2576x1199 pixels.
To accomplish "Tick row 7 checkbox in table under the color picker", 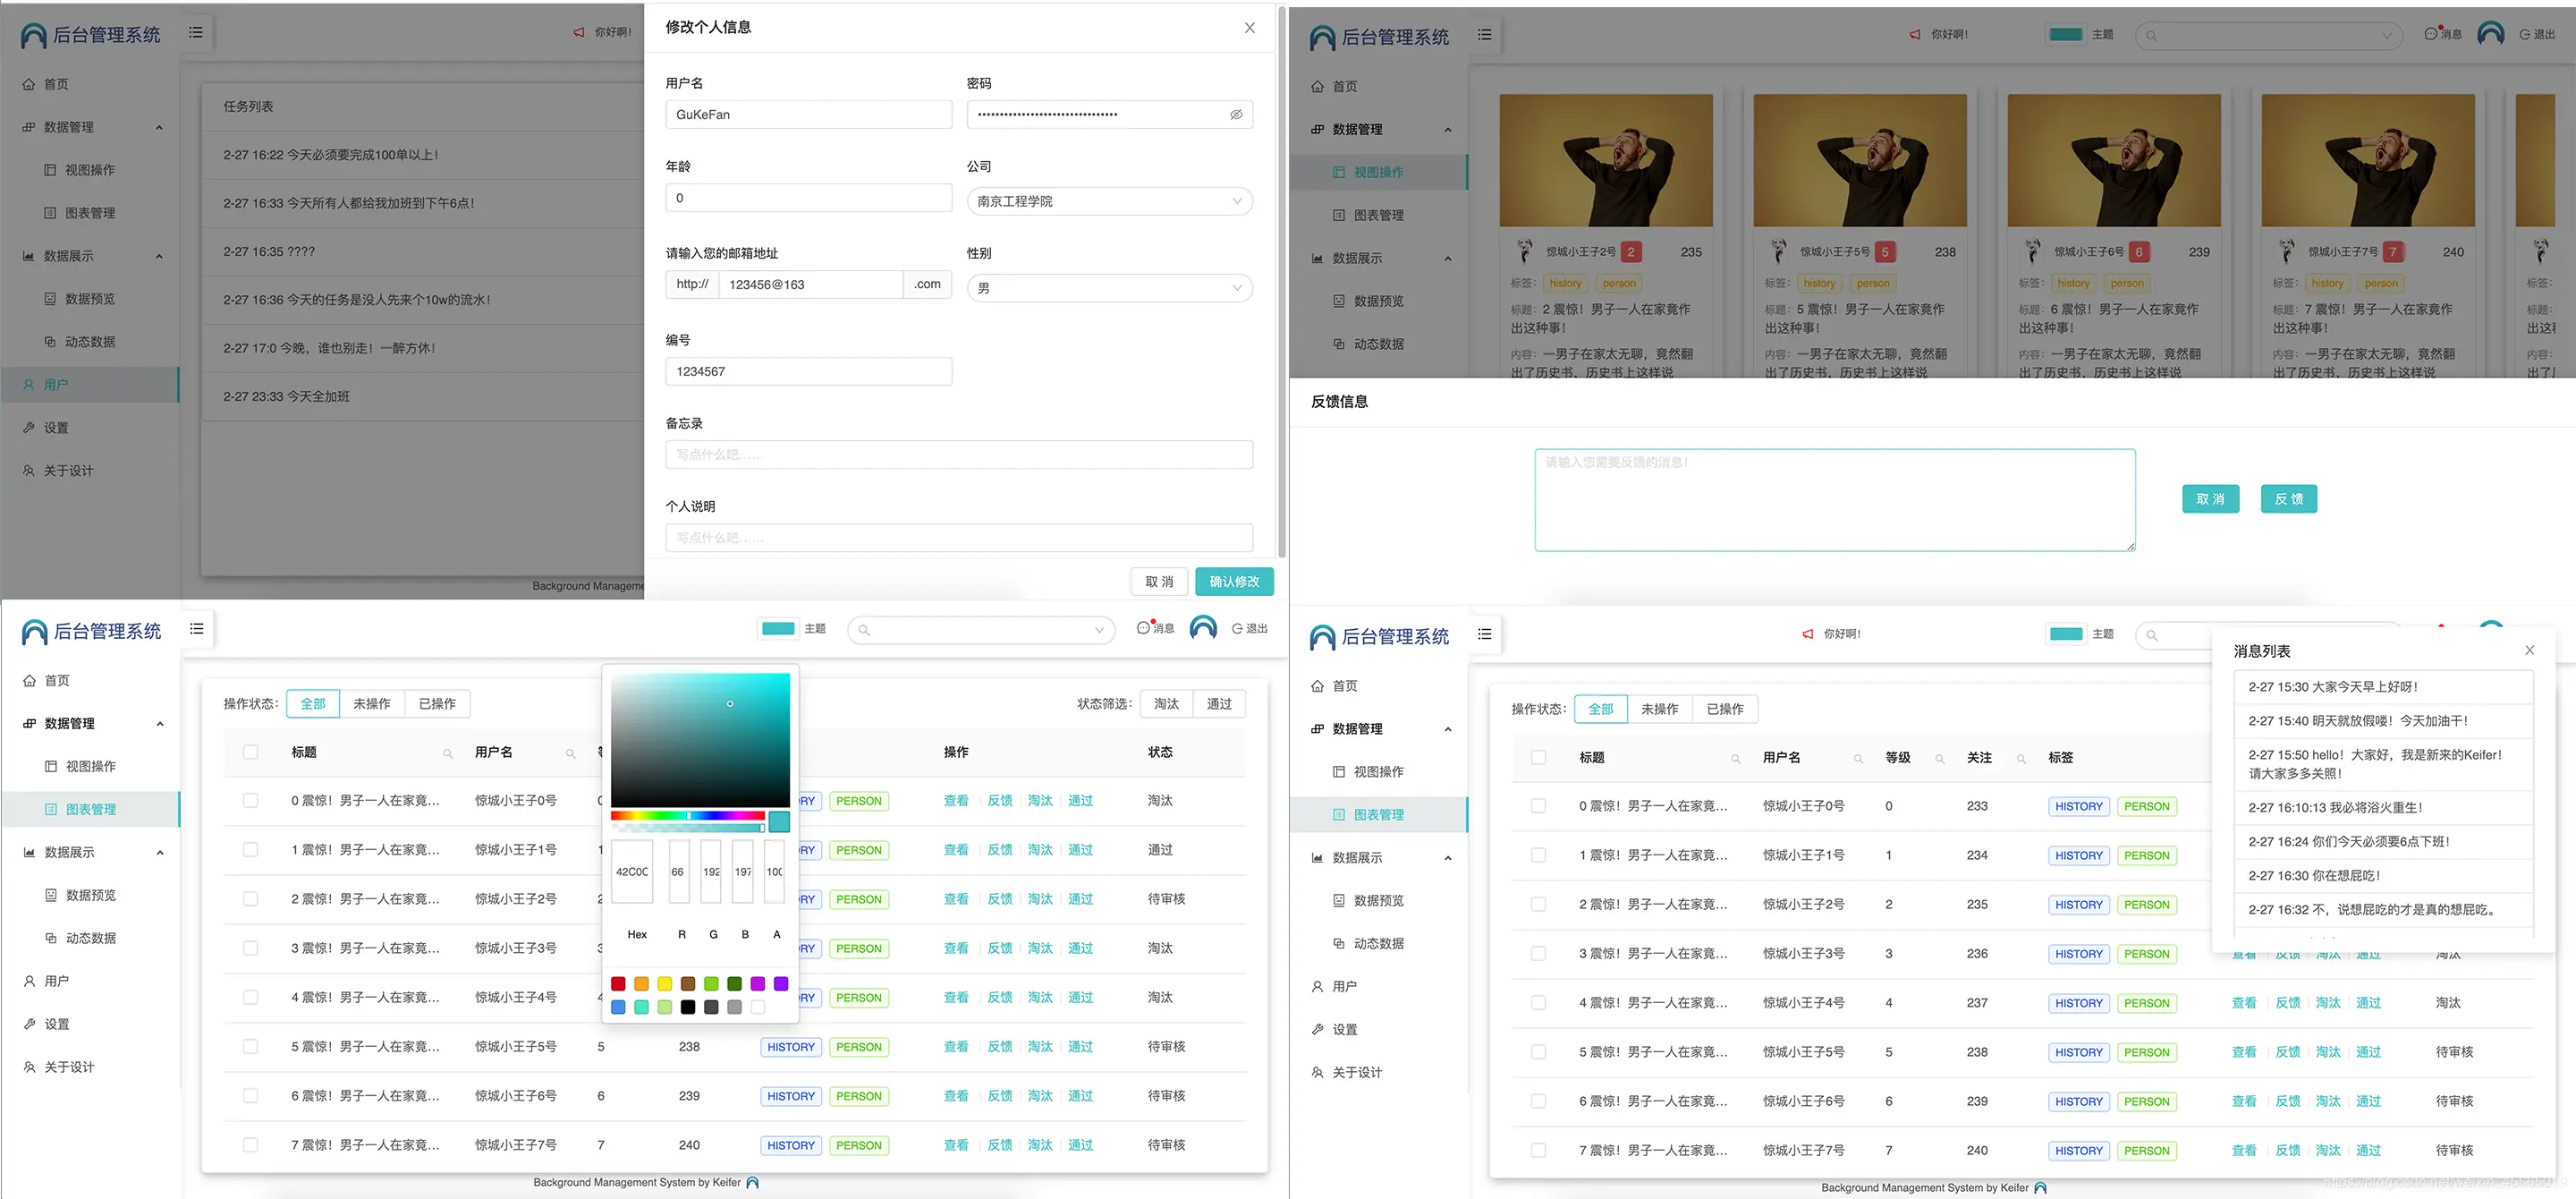I will pos(250,1145).
